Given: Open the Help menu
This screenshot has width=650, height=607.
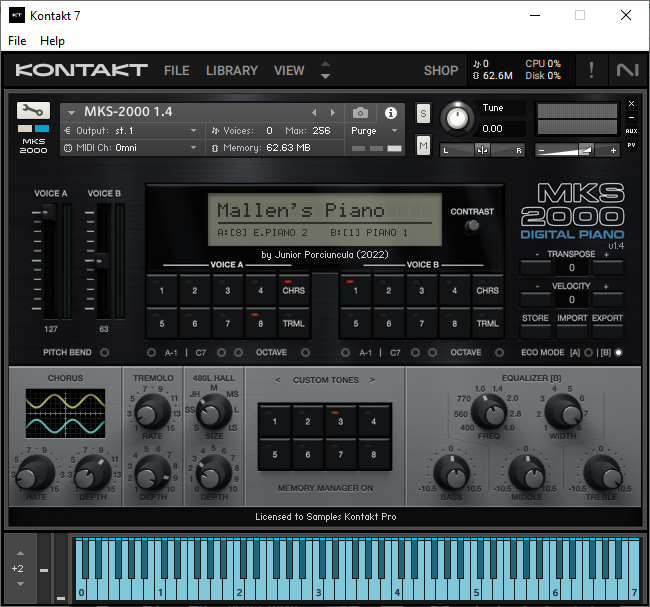Looking at the screenshot, I should (52, 41).
